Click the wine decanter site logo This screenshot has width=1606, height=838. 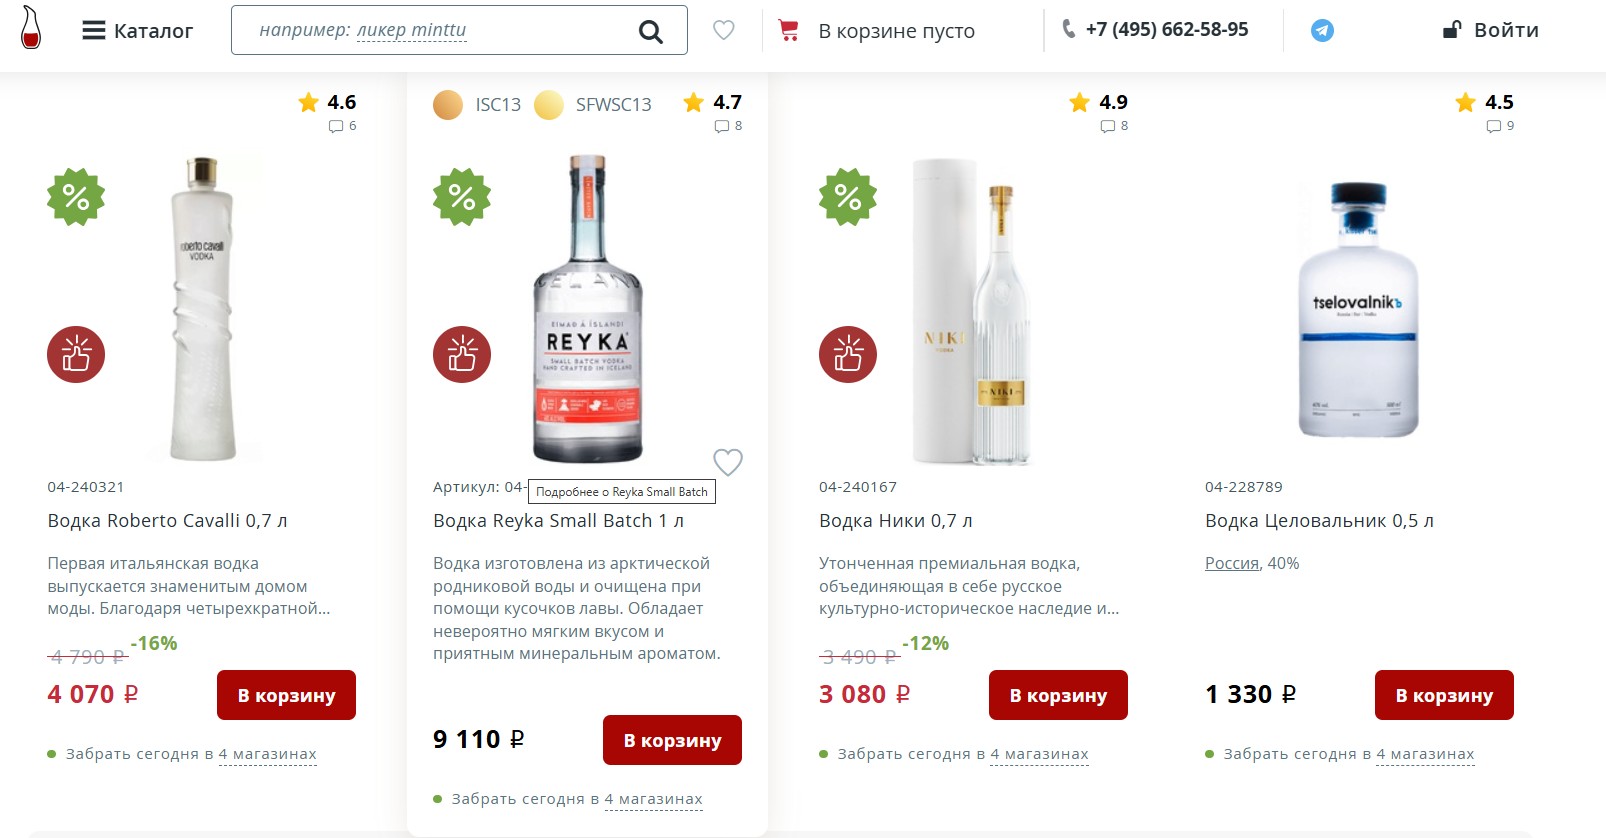pos(31,28)
